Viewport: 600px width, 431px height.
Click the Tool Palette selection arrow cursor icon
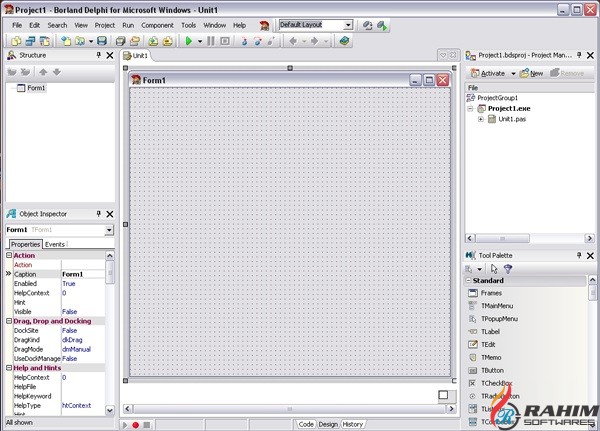(494, 269)
